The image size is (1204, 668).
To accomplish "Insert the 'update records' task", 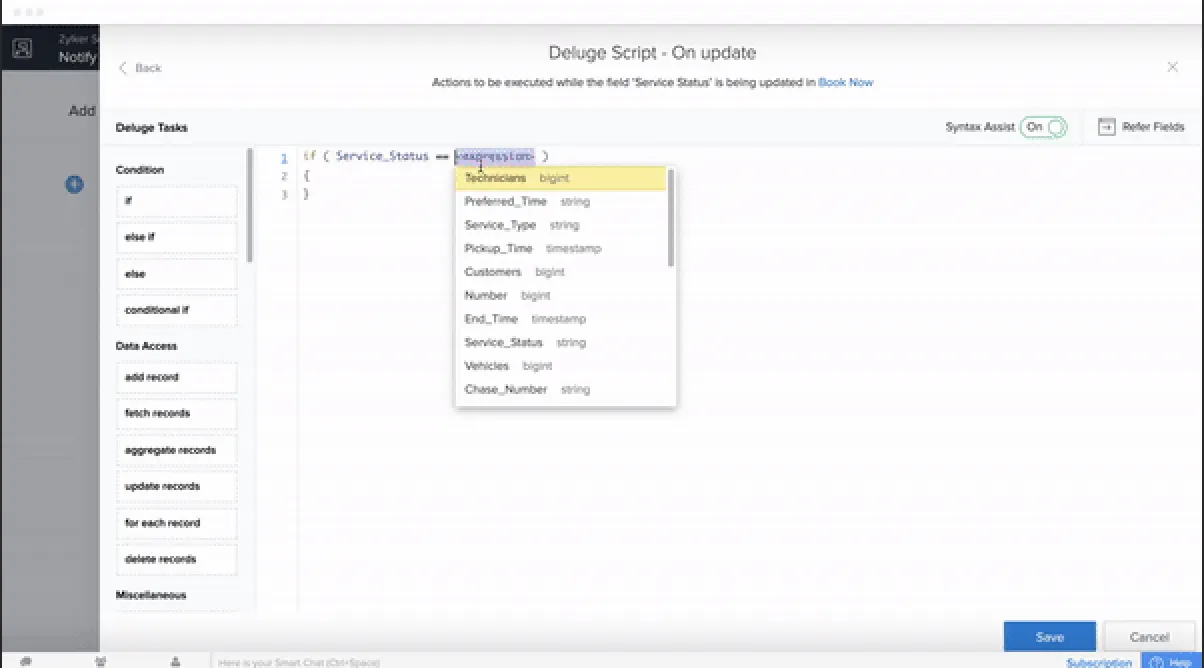I will pyautogui.click(x=177, y=486).
